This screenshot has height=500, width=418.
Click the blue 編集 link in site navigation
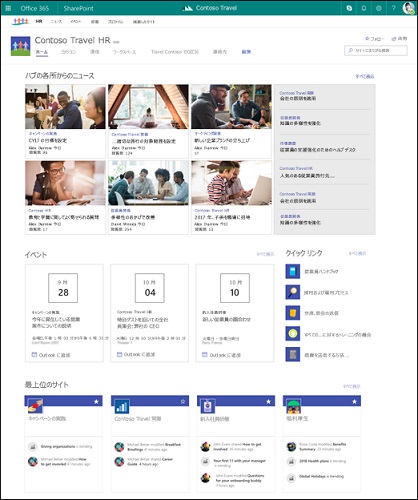click(x=246, y=52)
